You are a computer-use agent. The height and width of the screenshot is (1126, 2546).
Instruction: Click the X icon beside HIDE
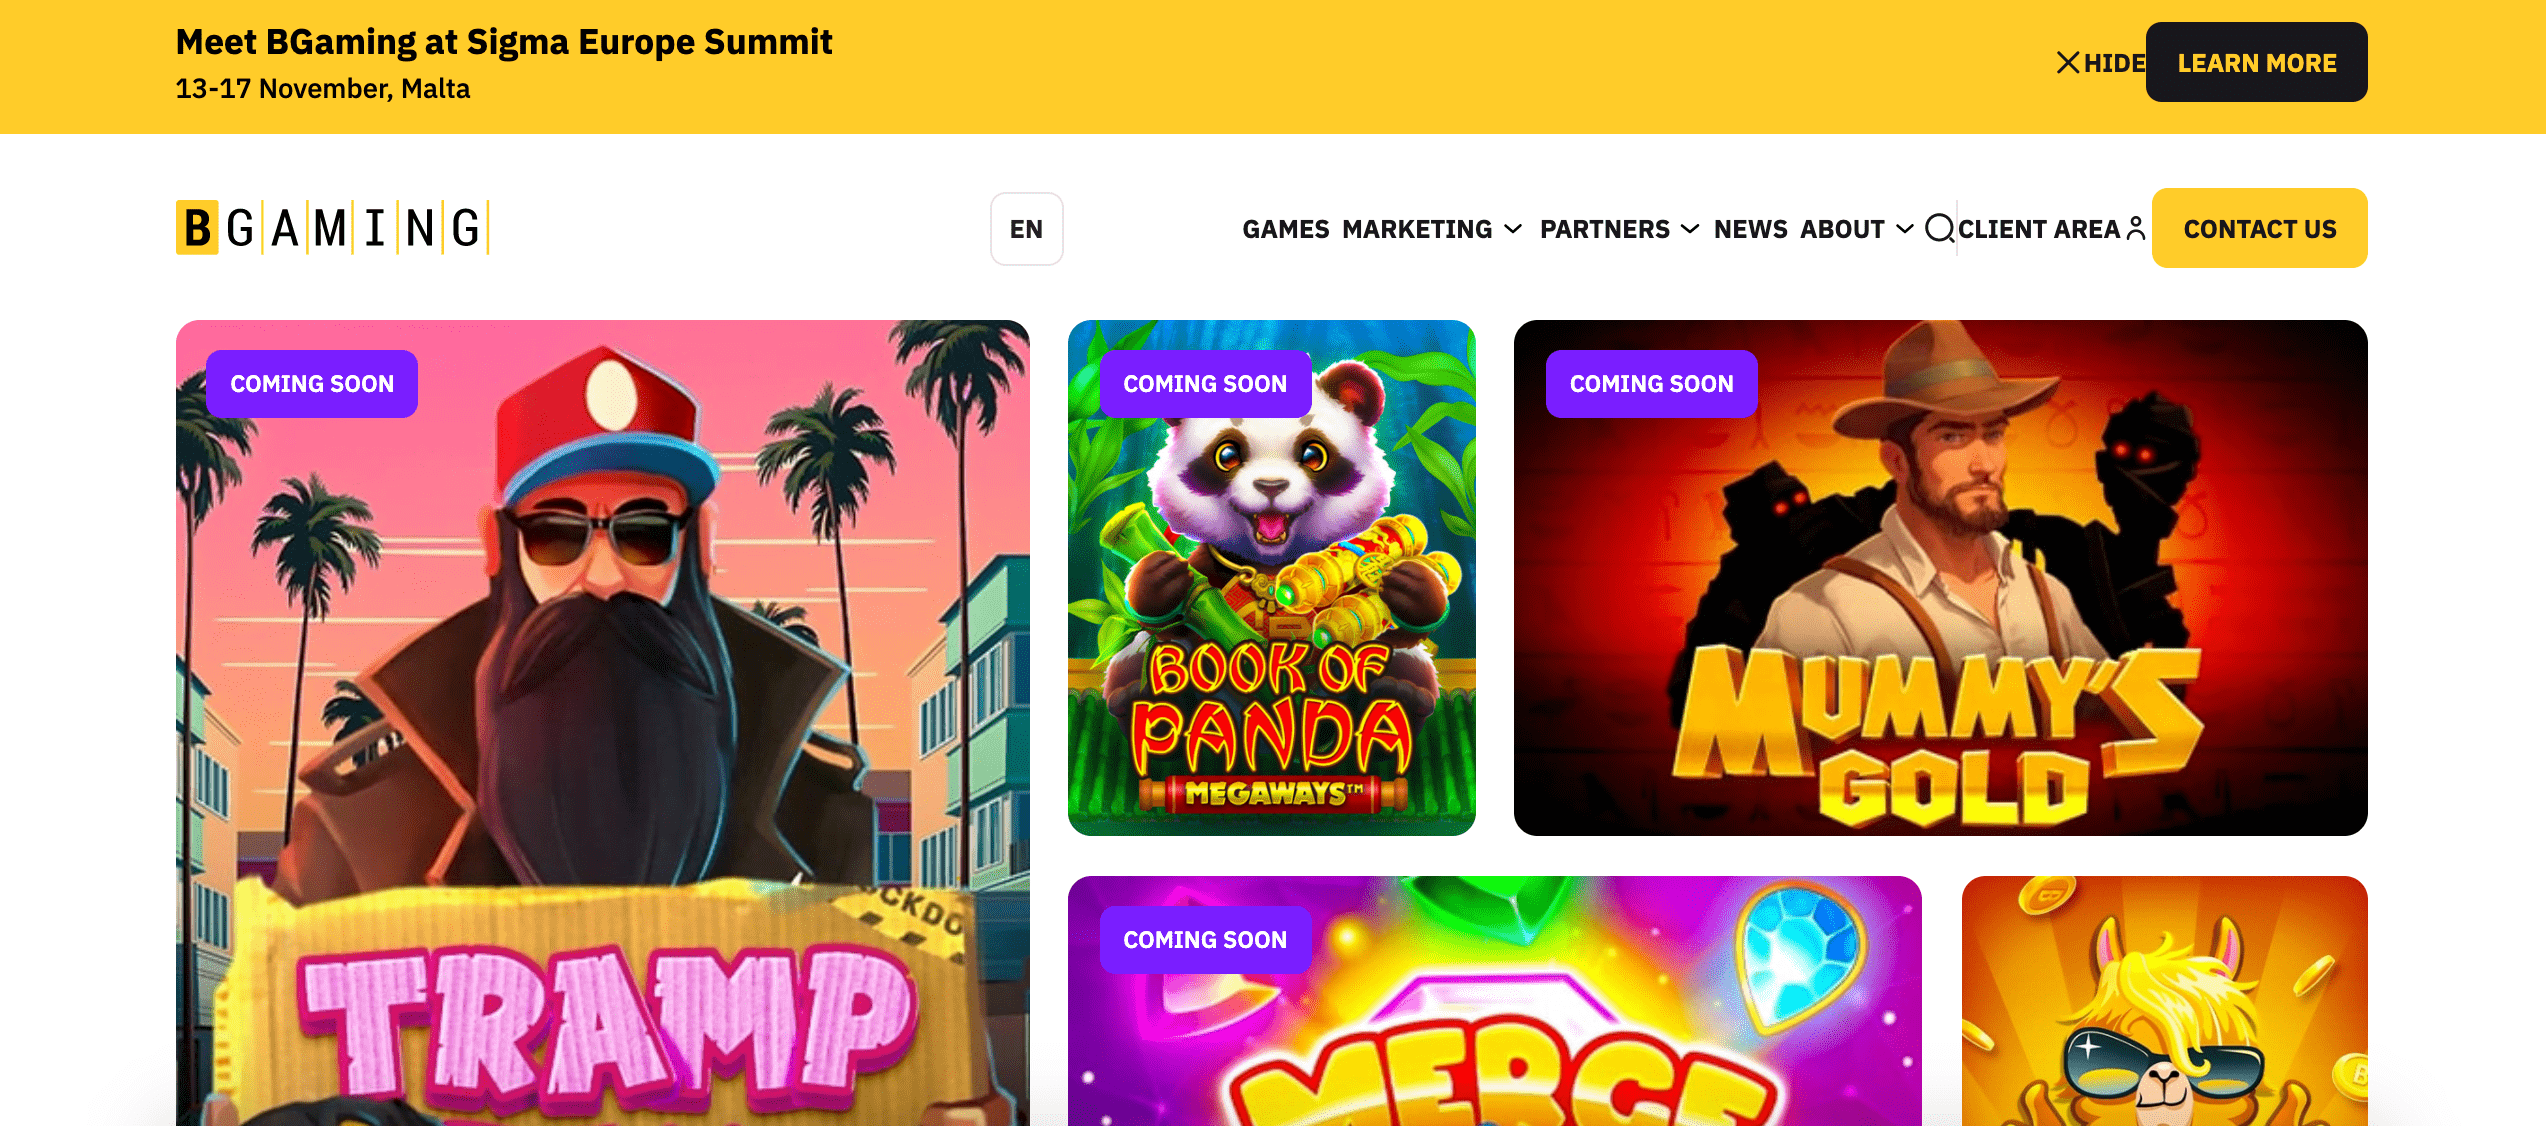tap(2067, 63)
